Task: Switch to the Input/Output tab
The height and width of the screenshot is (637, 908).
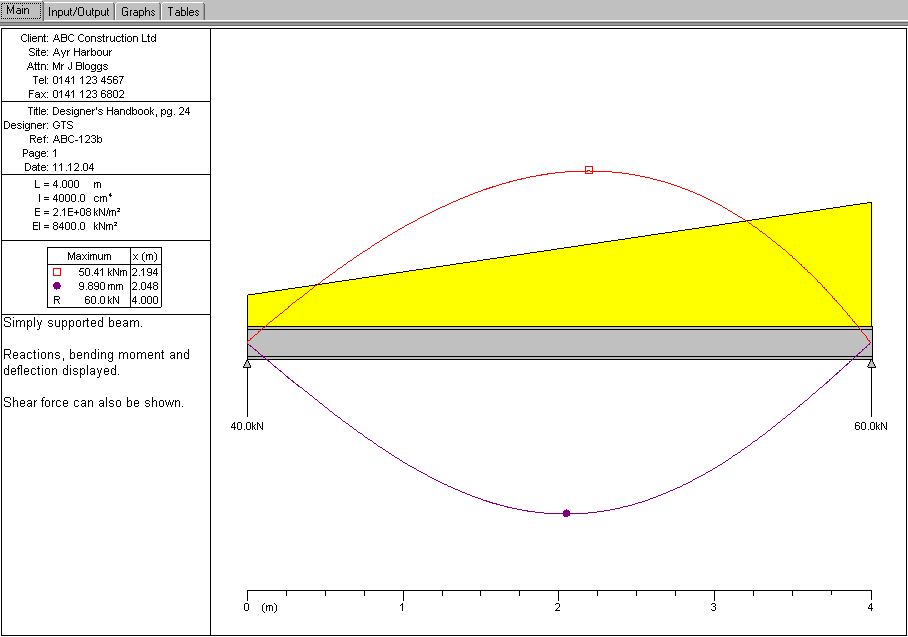Action: [80, 12]
